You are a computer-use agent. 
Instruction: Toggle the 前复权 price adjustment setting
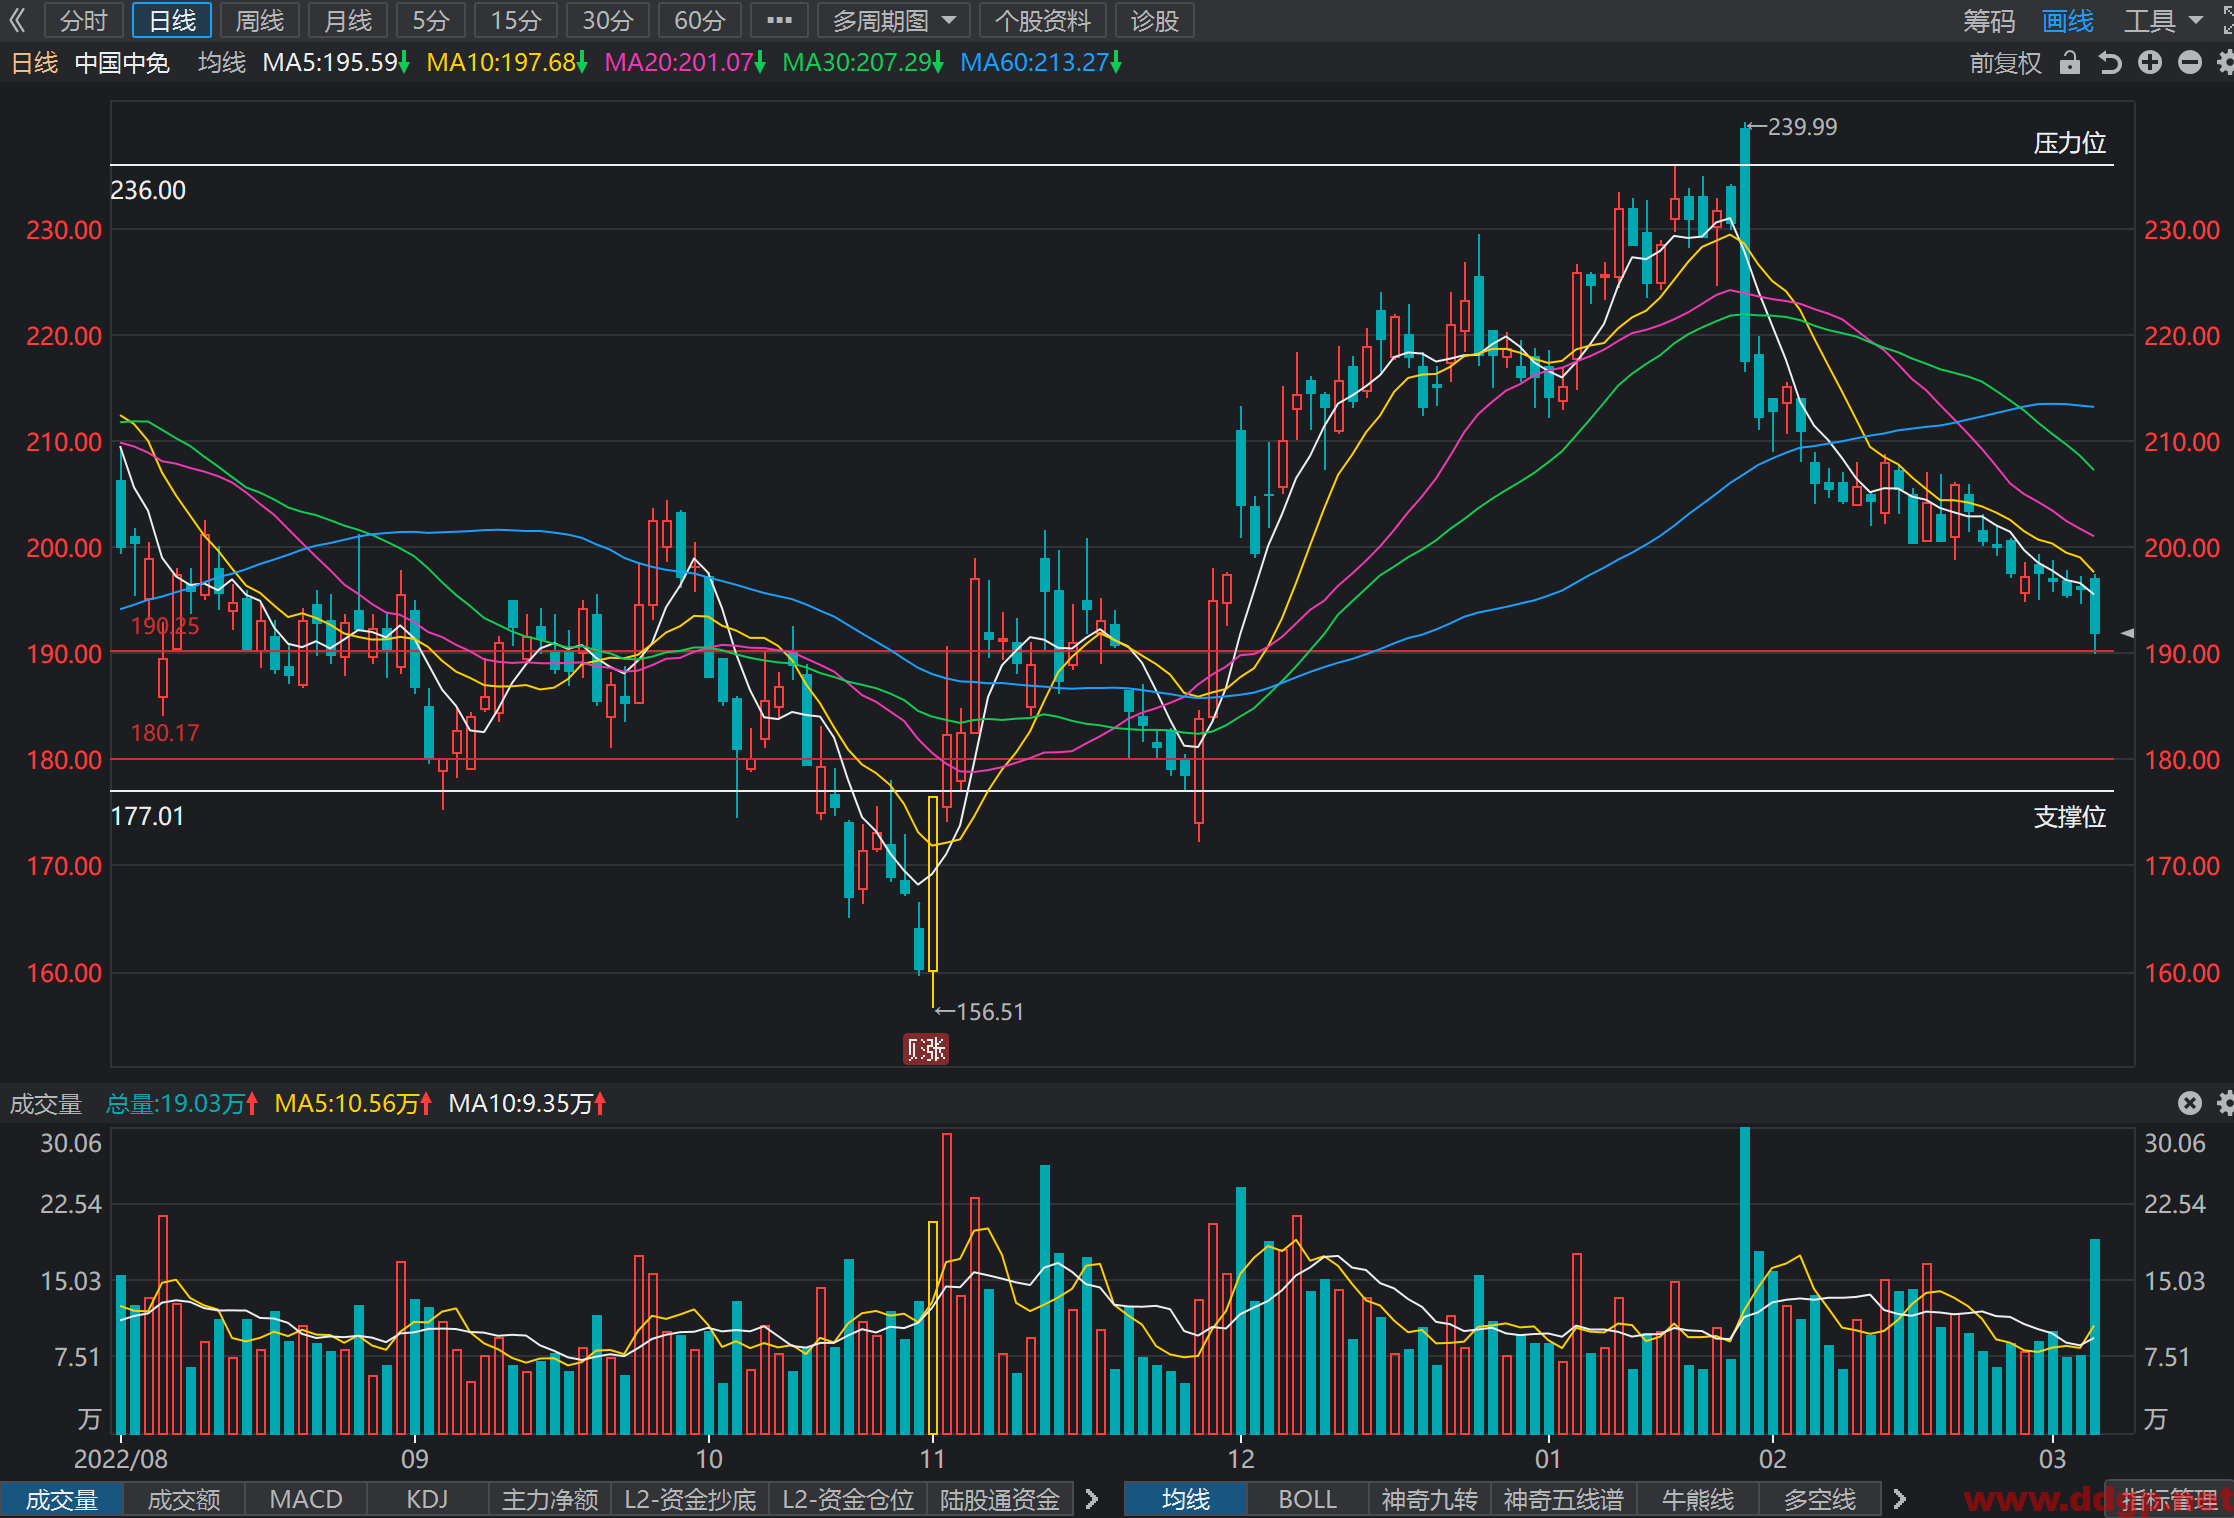coord(2005,63)
